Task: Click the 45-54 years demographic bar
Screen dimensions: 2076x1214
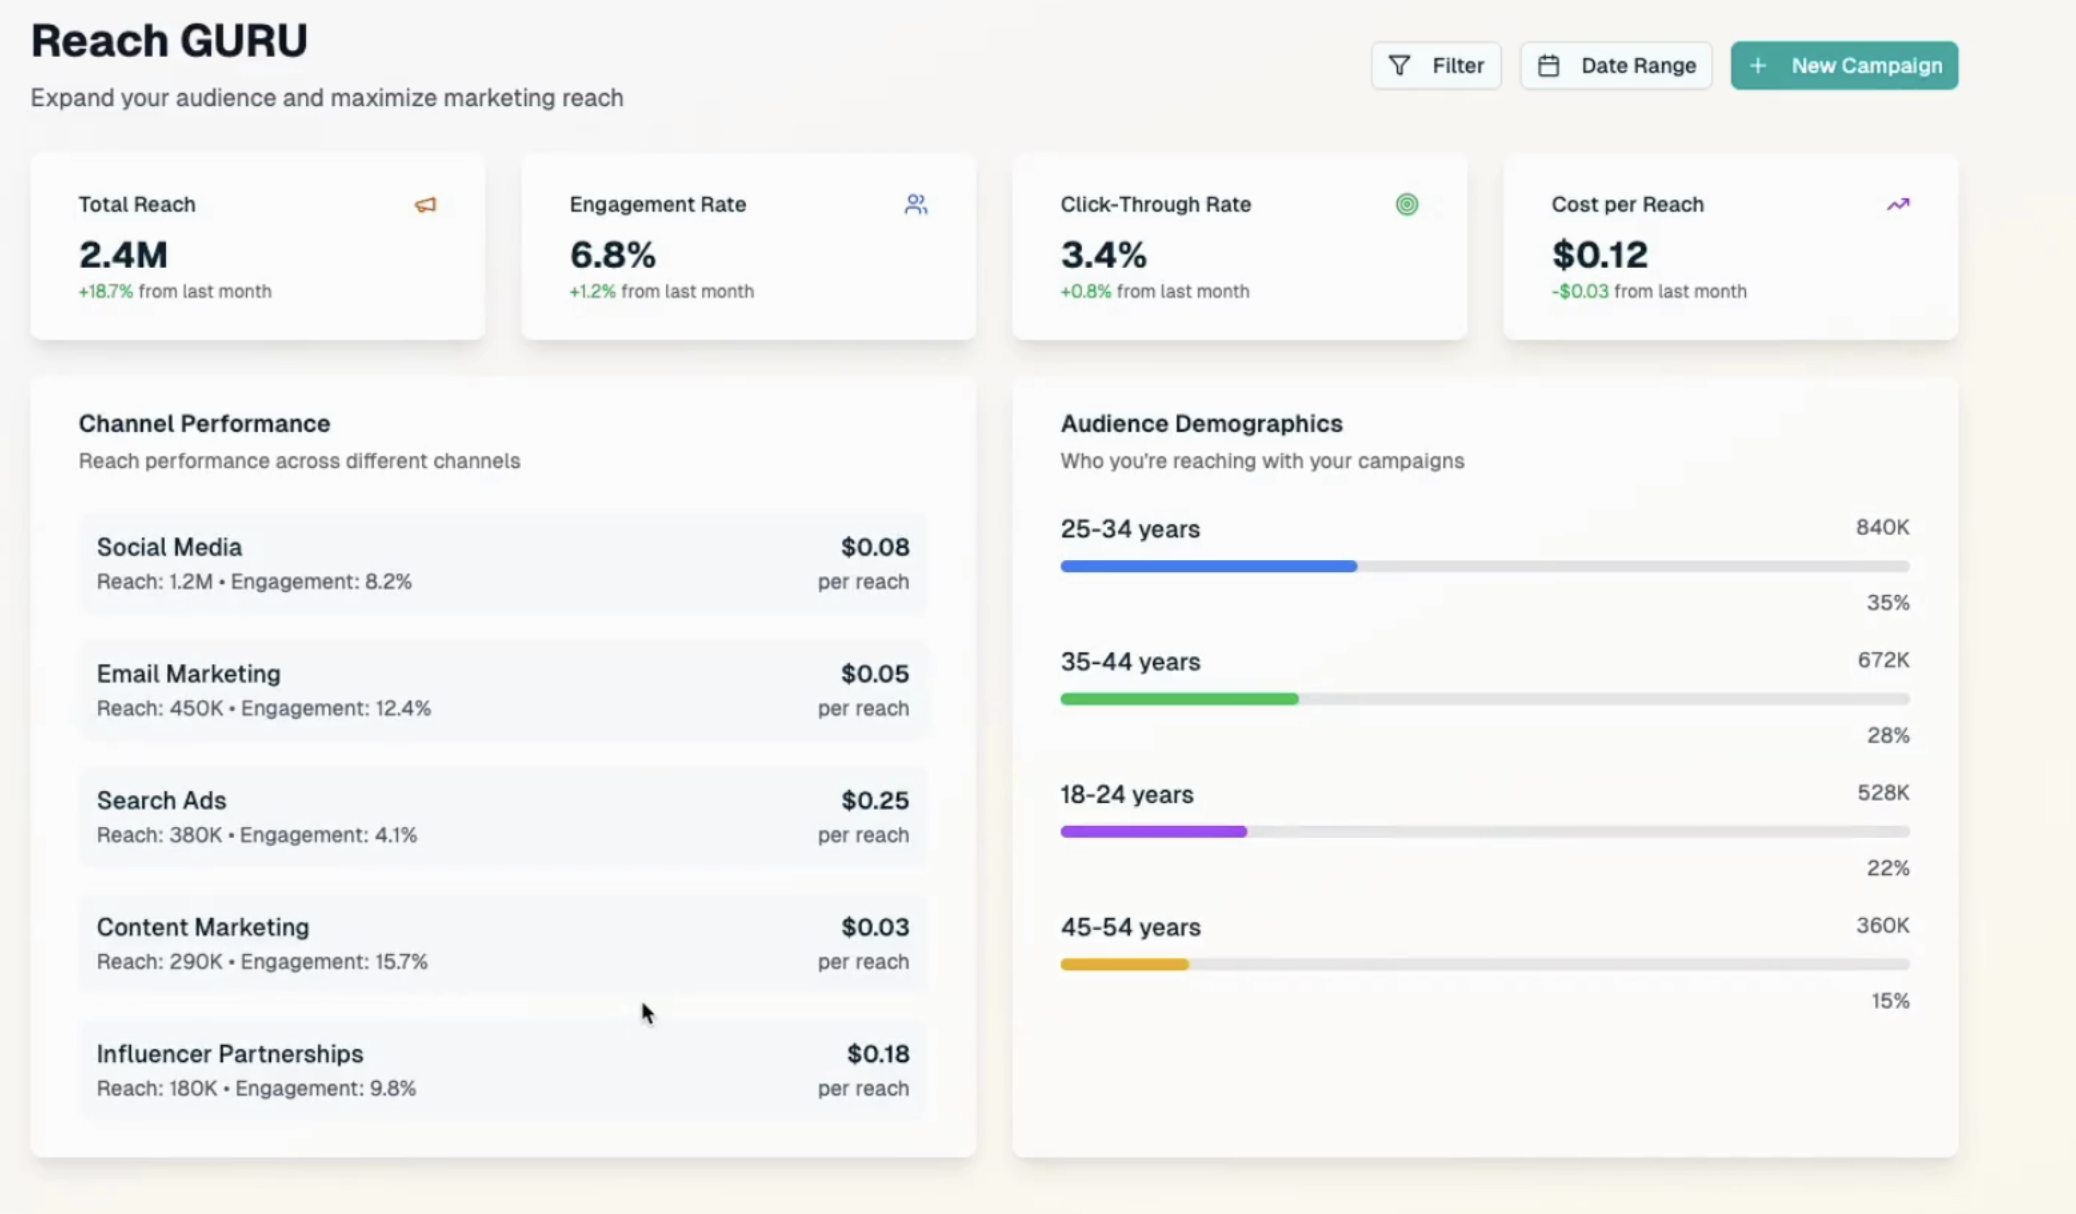Action: coord(1484,963)
